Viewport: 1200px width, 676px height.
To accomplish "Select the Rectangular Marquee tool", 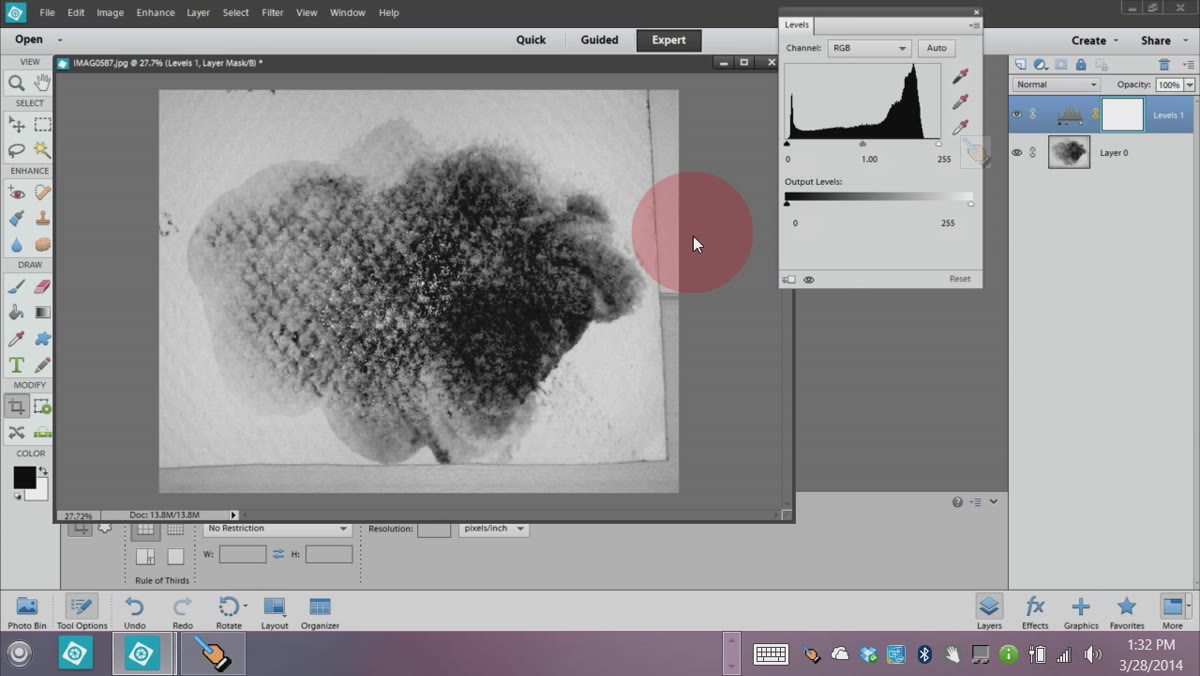I will click(42, 124).
